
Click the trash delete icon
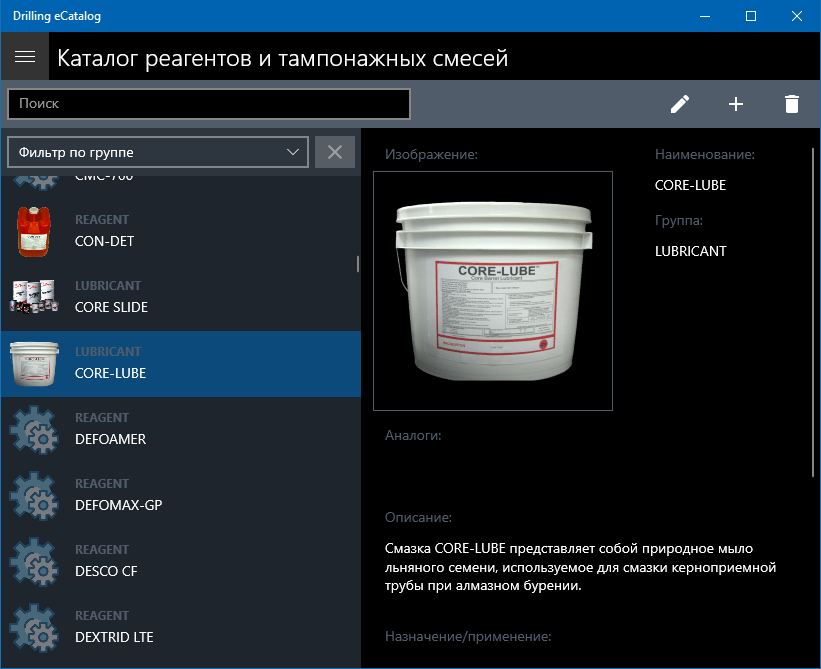(x=792, y=104)
